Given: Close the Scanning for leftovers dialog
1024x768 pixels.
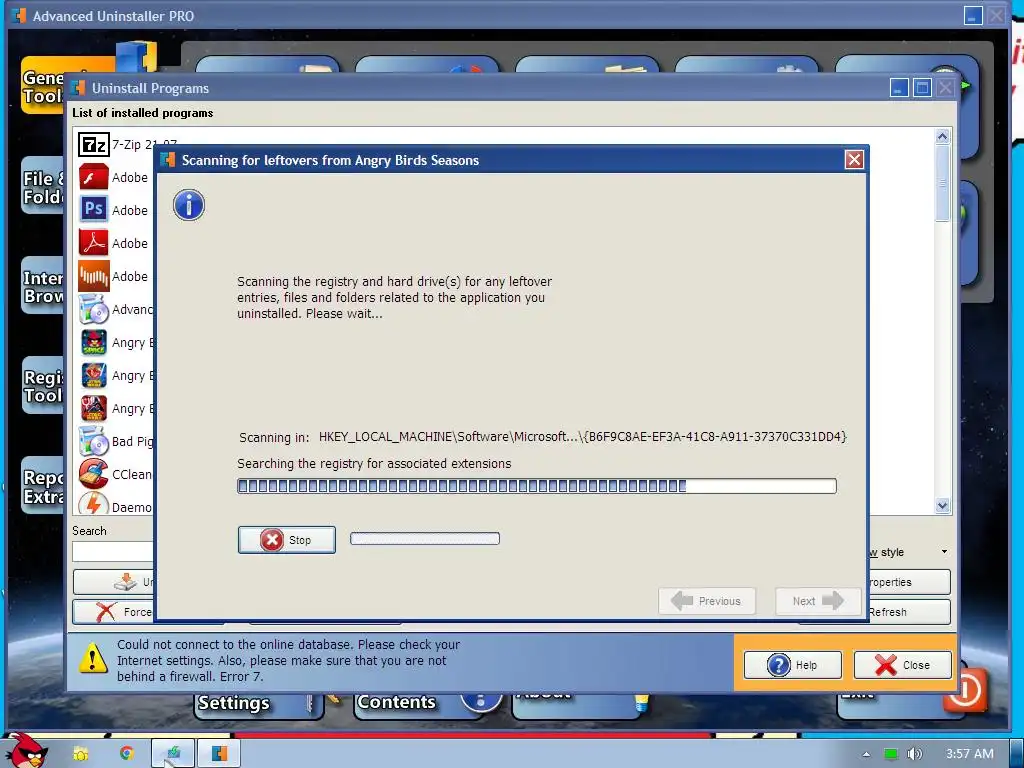Looking at the screenshot, I should [854, 160].
